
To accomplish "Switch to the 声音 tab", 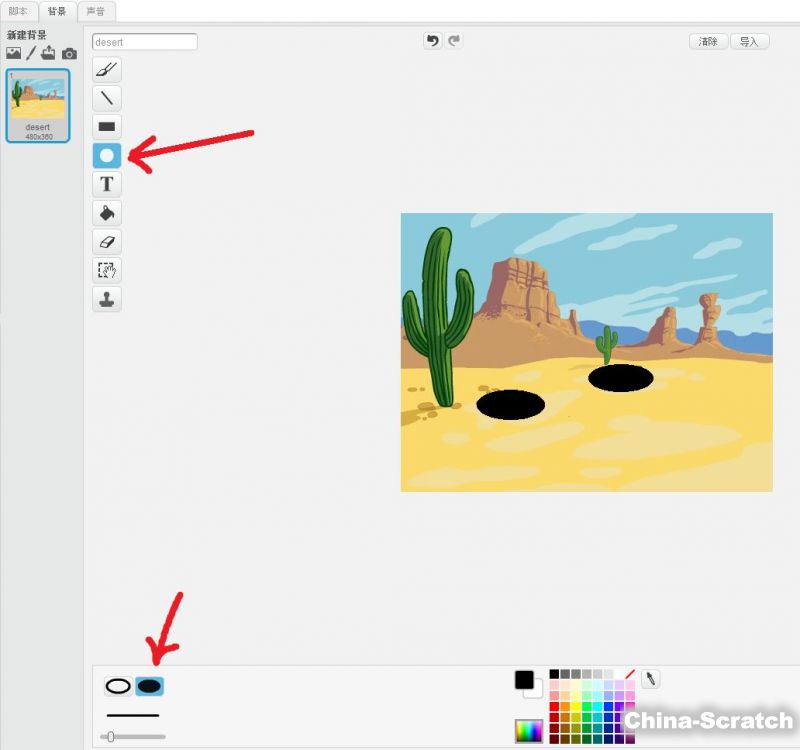I will (96, 11).
